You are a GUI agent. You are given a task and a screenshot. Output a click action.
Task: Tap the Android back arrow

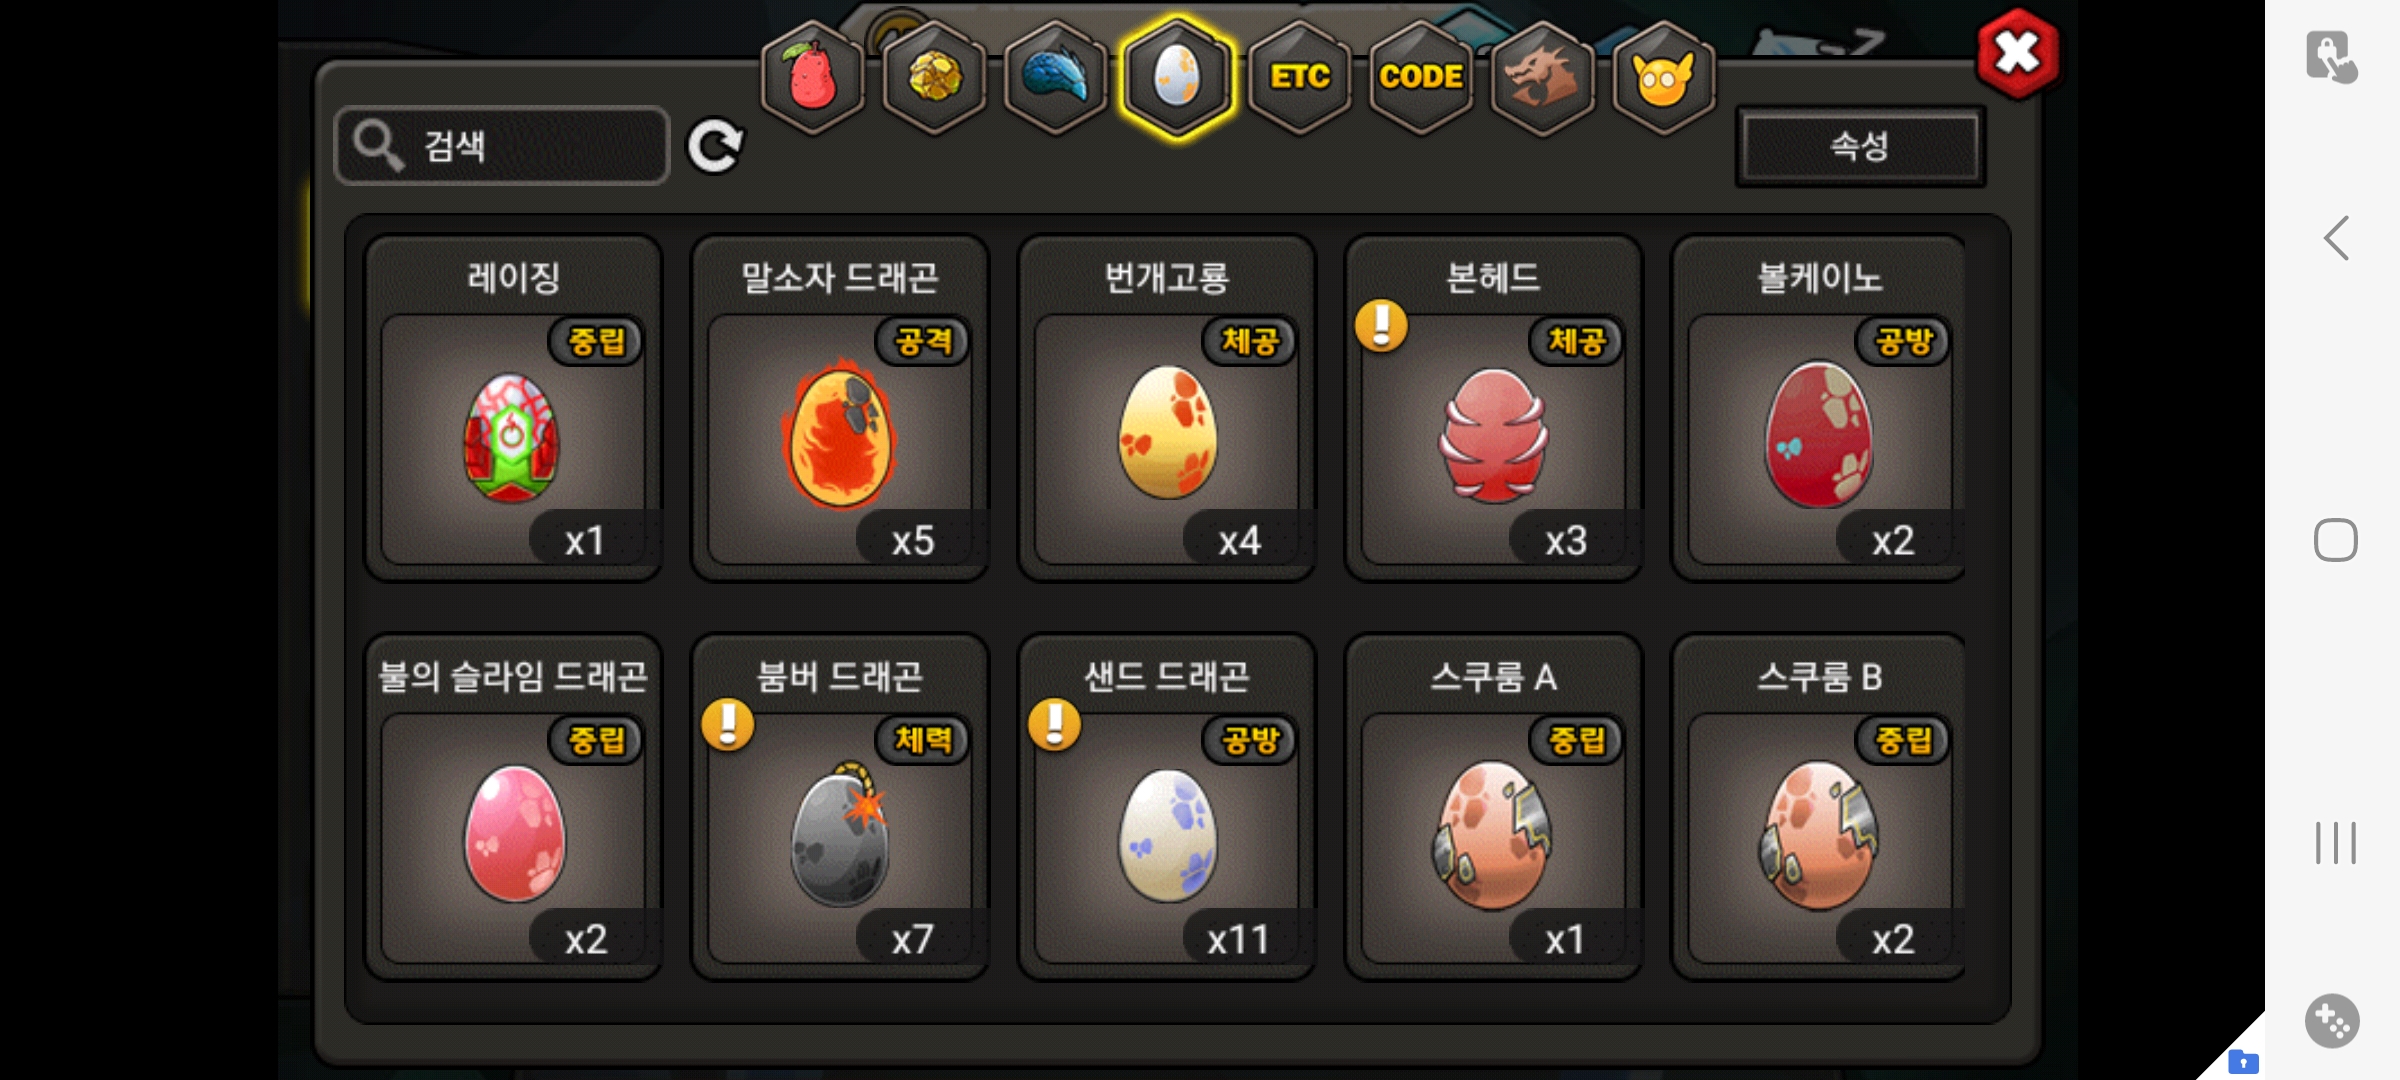pos(2336,239)
